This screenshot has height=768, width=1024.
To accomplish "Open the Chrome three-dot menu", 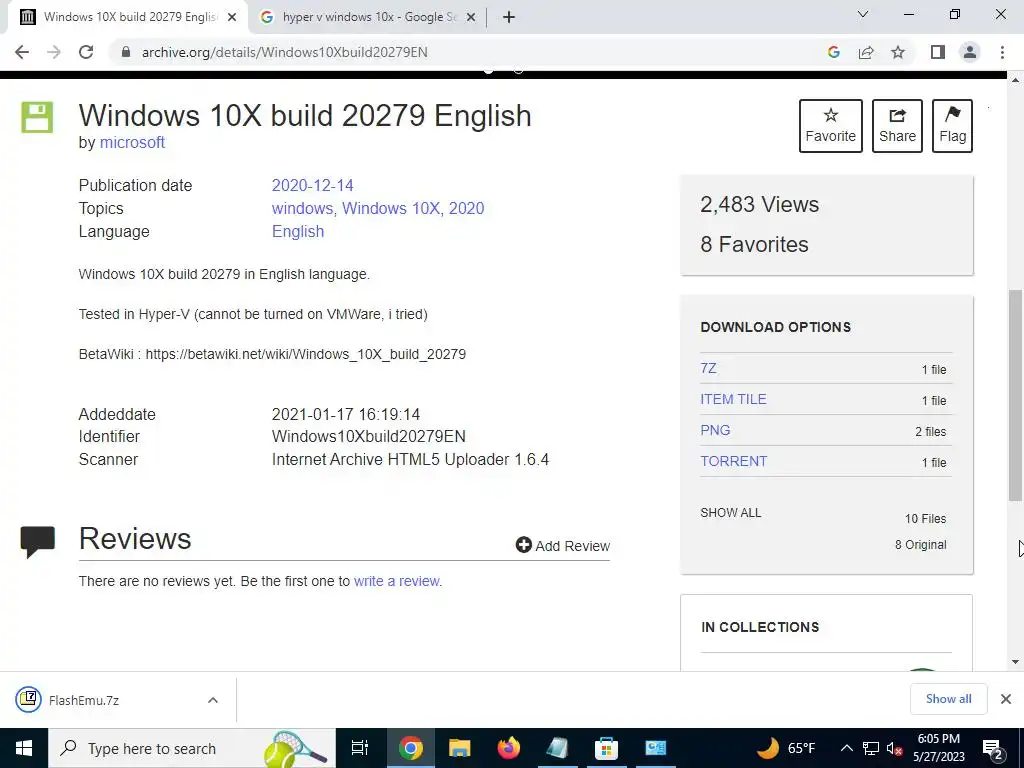I will tap(1002, 52).
